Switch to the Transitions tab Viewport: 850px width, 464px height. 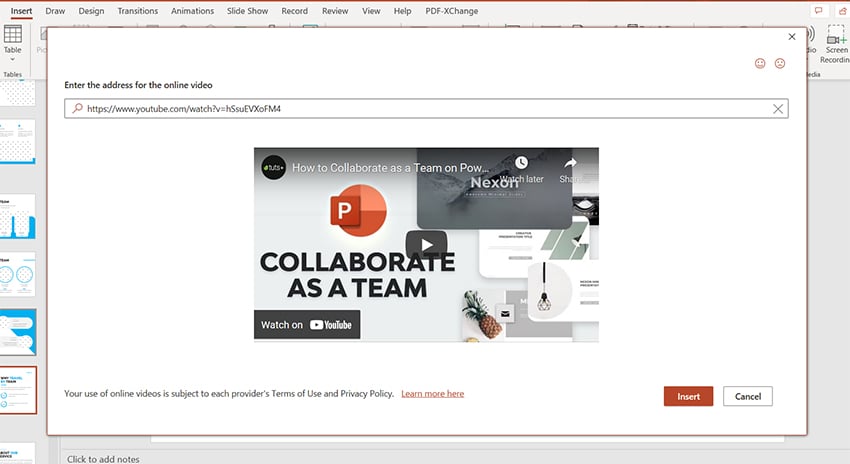click(137, 11)
